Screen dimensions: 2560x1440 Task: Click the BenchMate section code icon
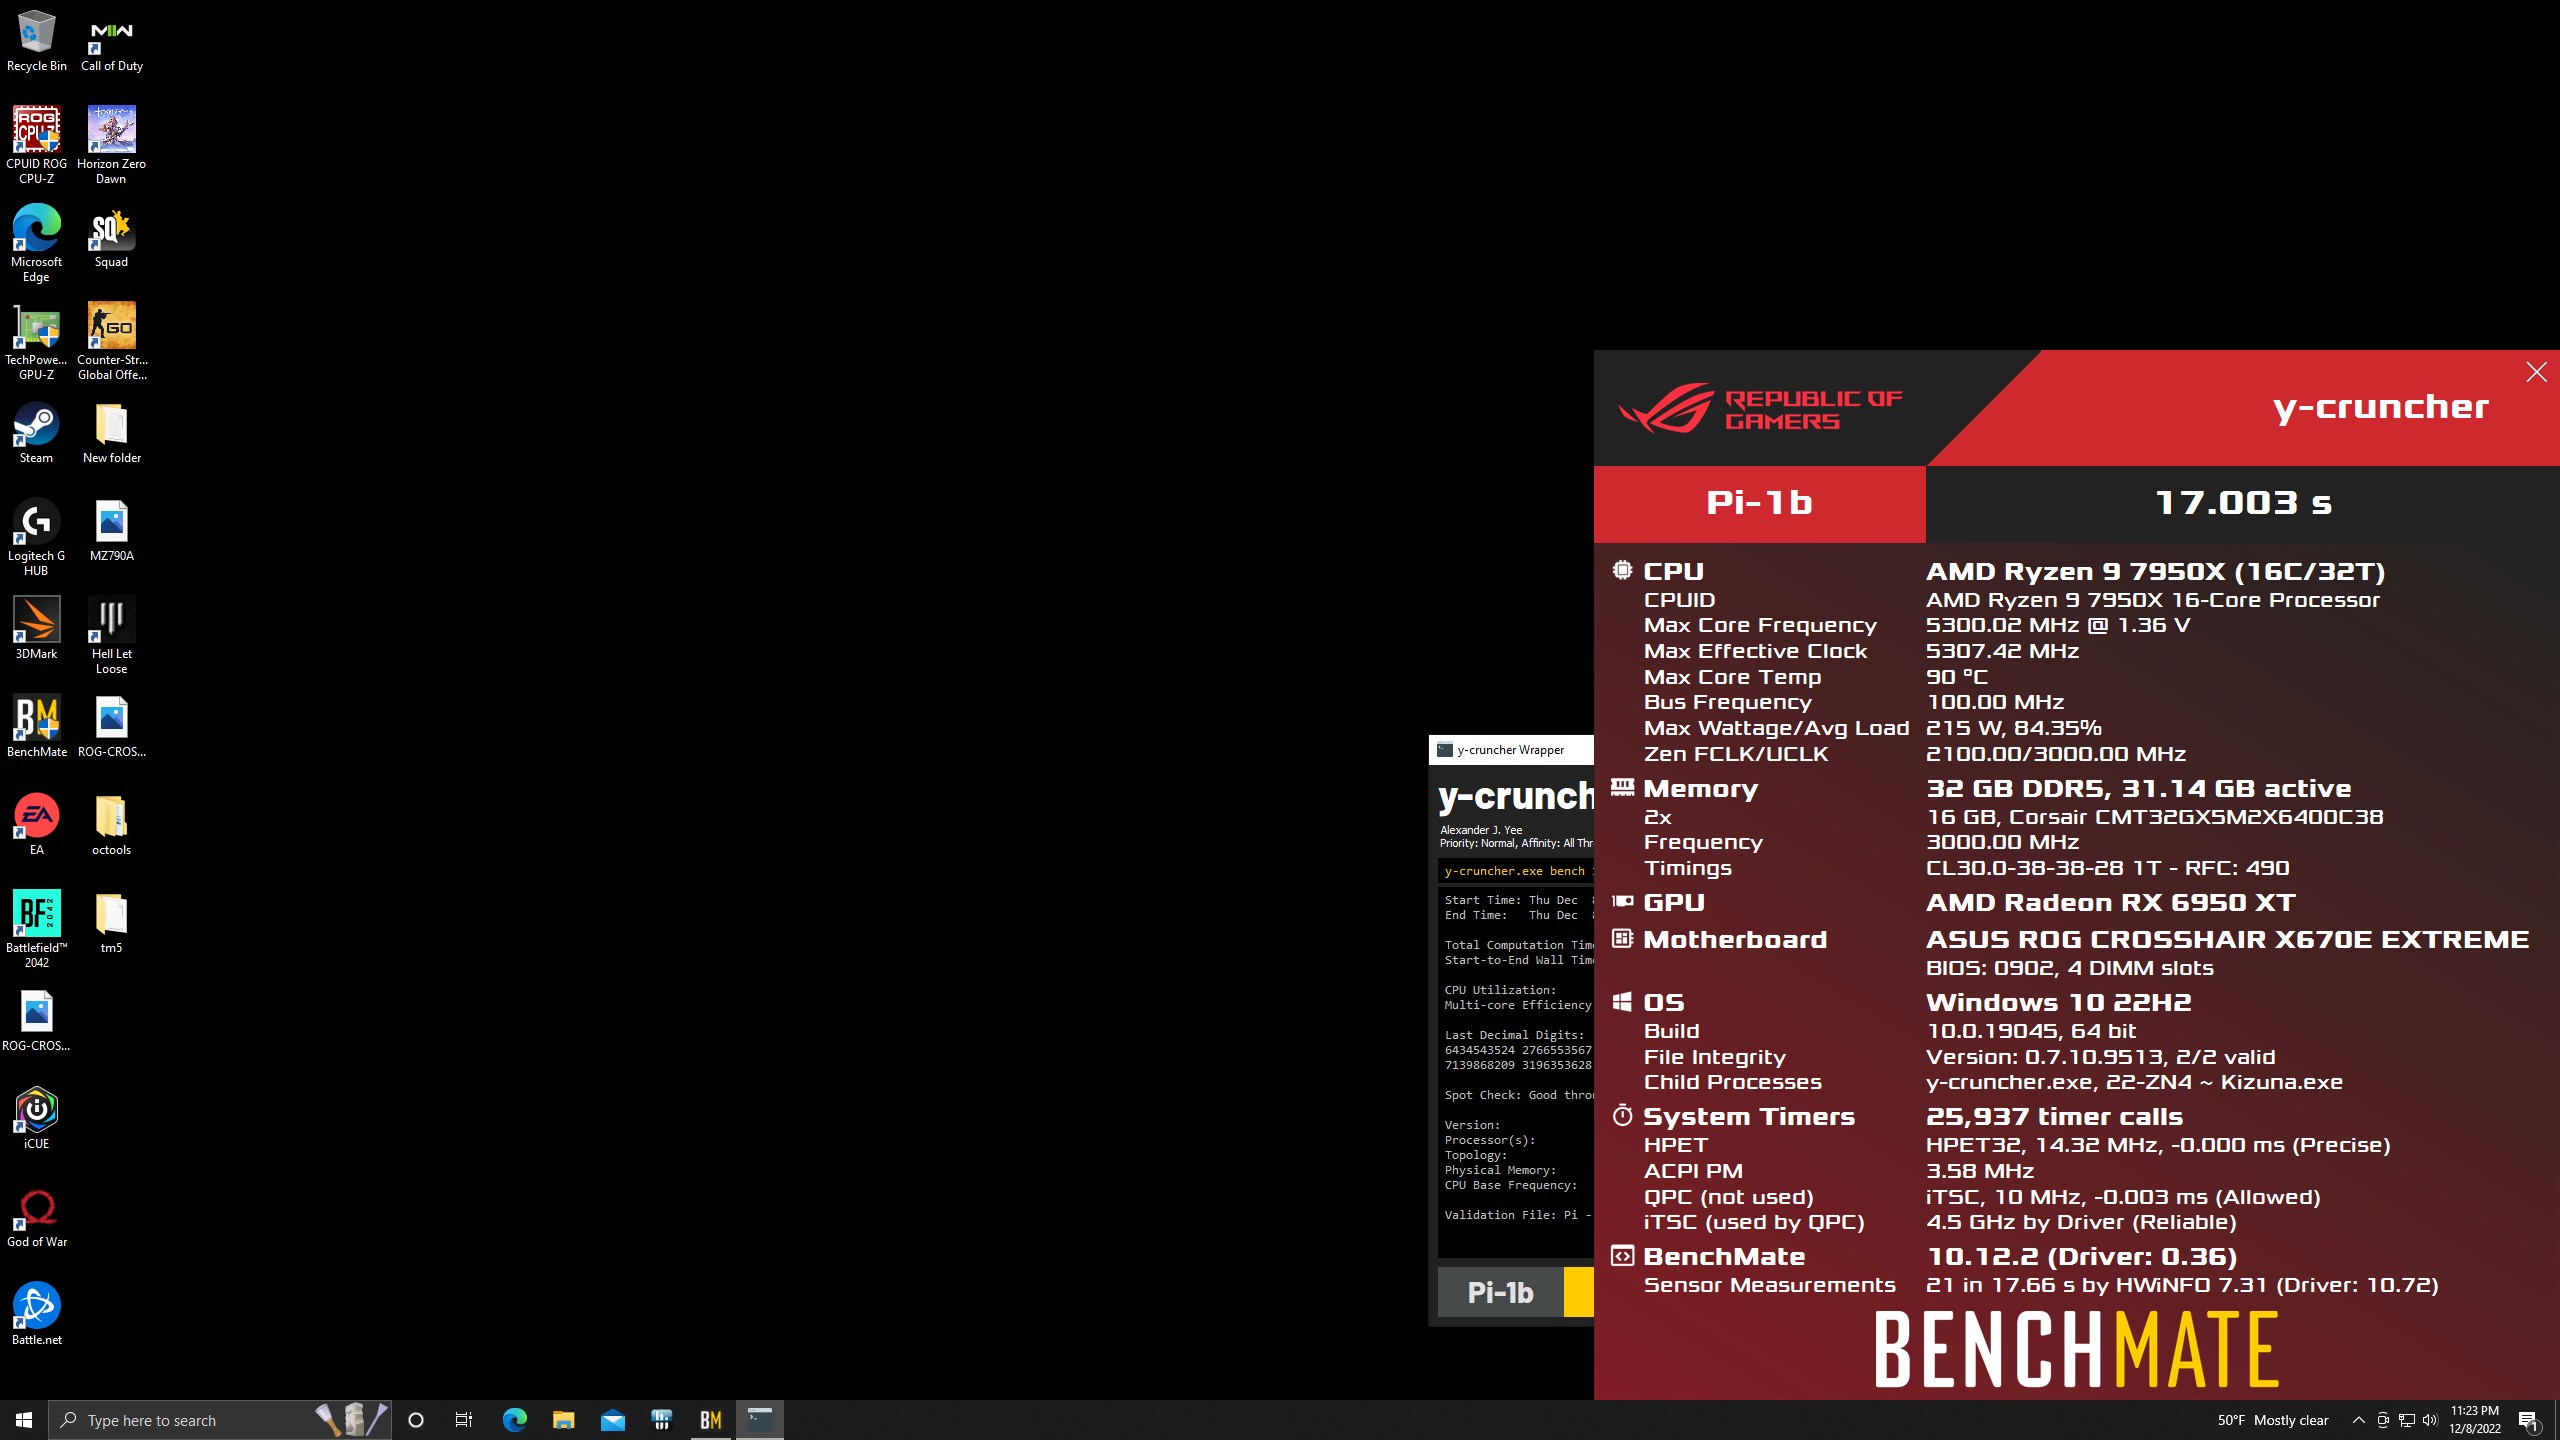(1622, 1256)
